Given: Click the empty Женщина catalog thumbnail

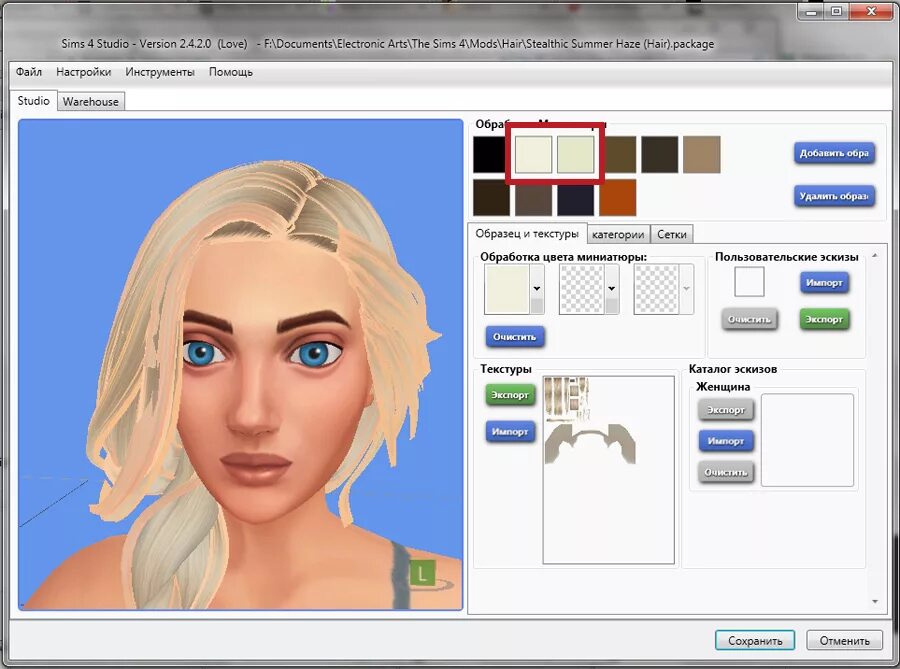Looking at the screenshot, I should point(807,440).
